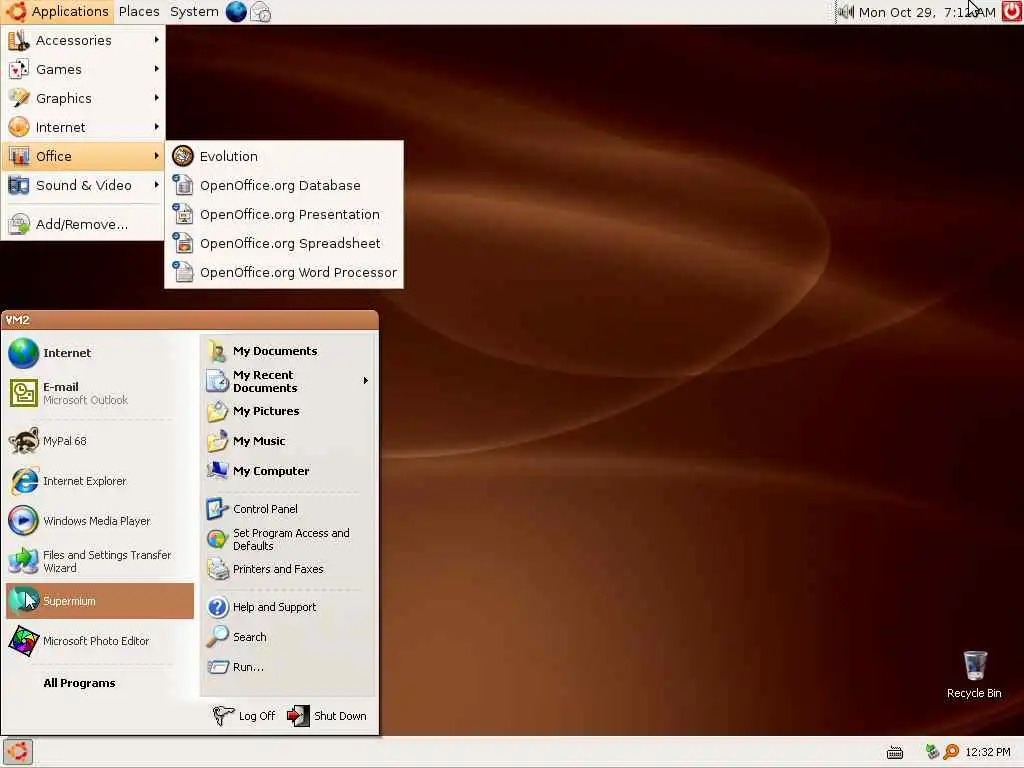1024x768 pixels.
Task: Open the date and time clock in top panel
Action: 927,12
